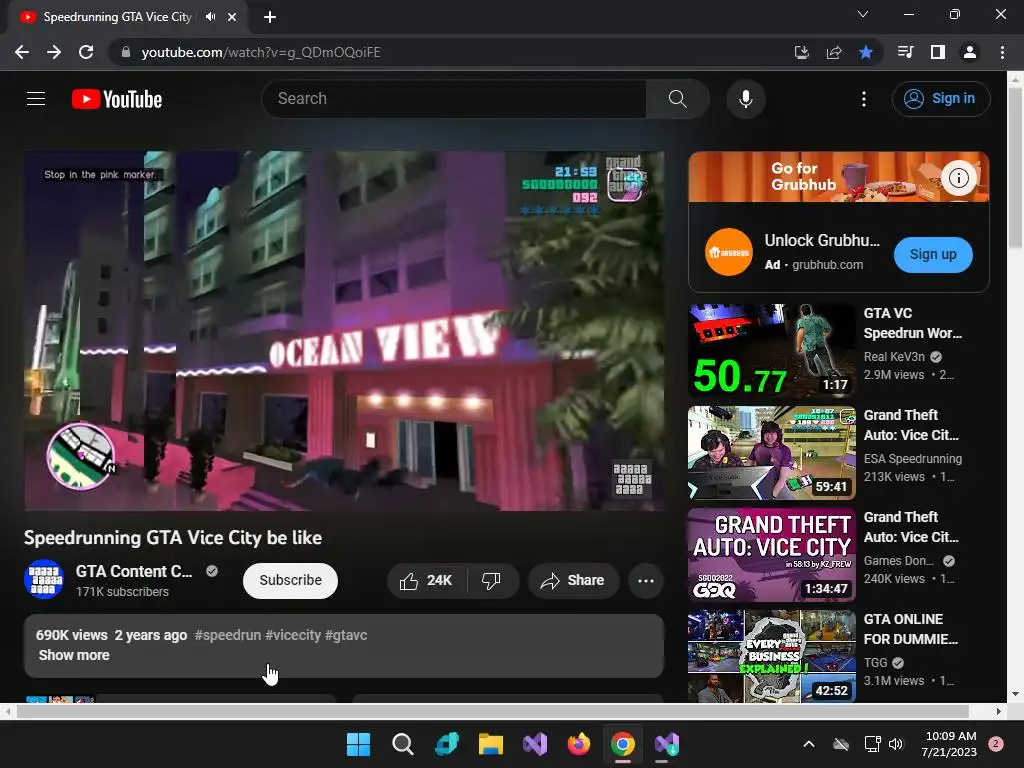1024x768 pixels.
Task: Click the address bar URL
Action: (x=261, y=52)
